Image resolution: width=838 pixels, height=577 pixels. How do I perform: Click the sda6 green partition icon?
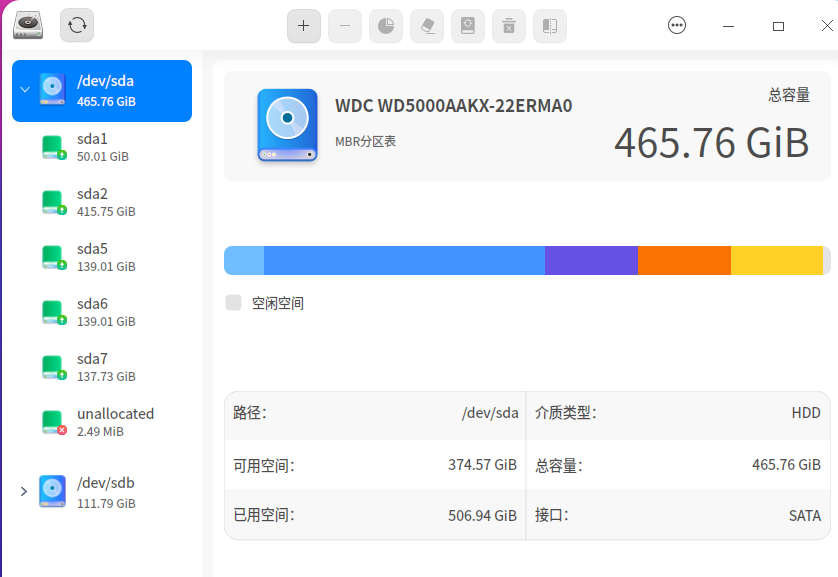click(54, 313)
